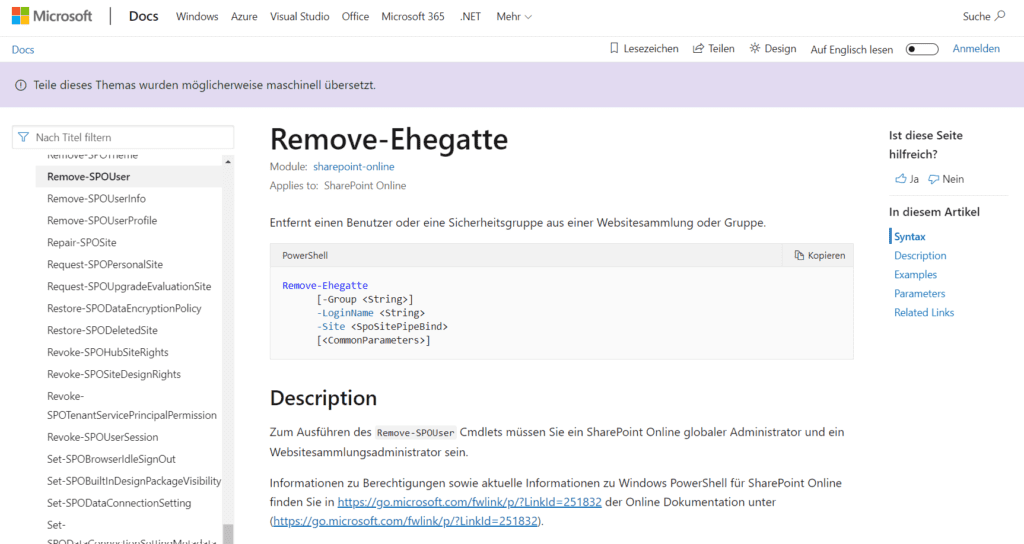Open the Windows menu item
The image size is (1024, 544).
(197, 16)
